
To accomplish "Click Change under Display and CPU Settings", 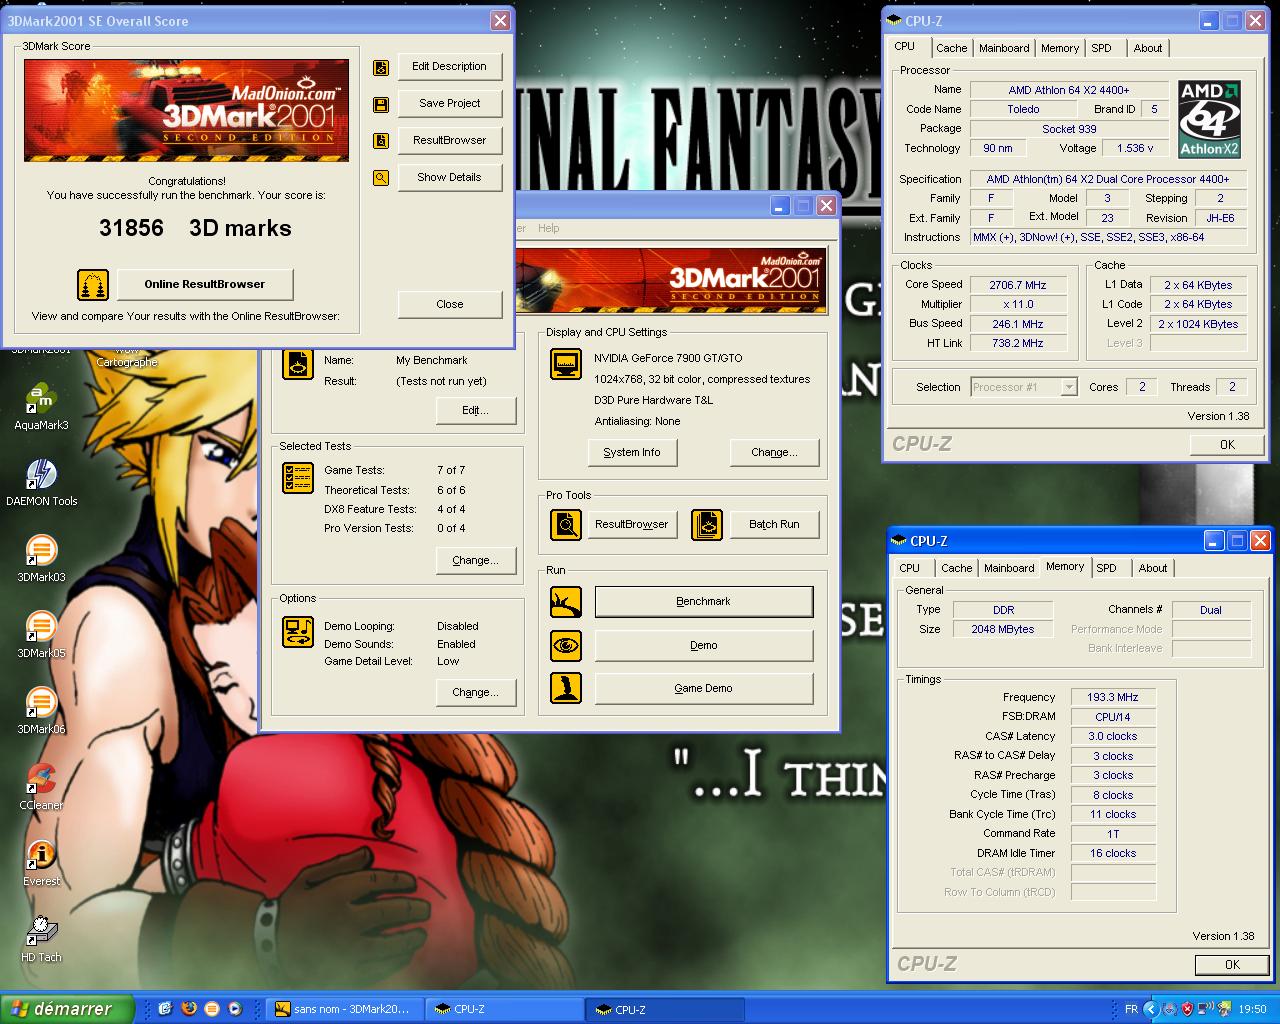I will click(775, 453).
